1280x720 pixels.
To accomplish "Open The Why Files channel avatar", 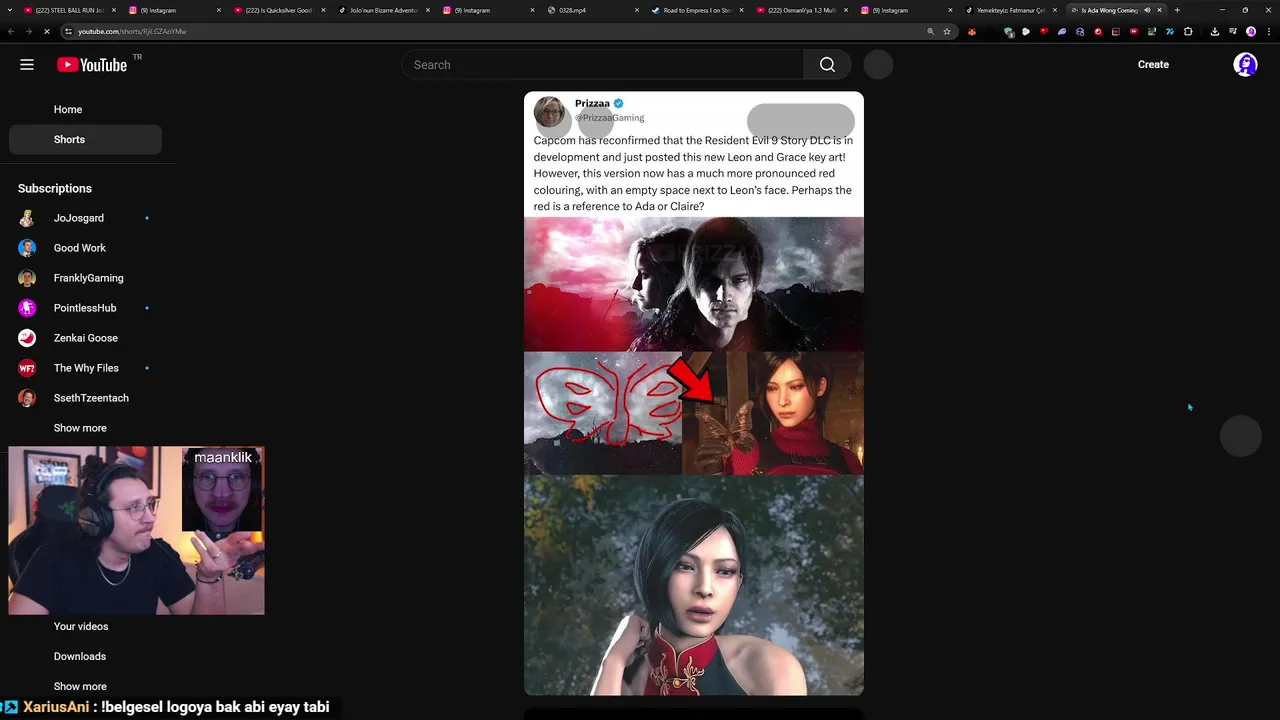I will click(x=27, y=368).
